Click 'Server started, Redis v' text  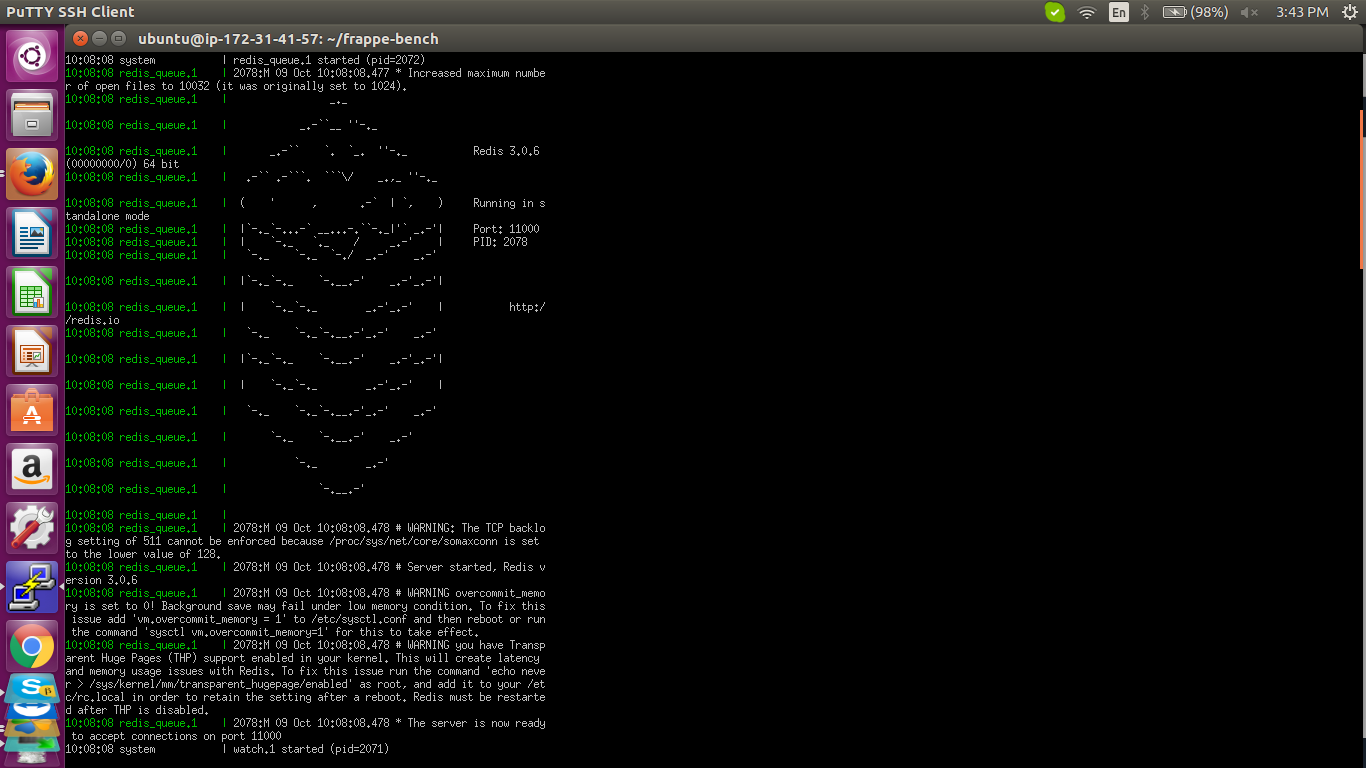point(476,567)
